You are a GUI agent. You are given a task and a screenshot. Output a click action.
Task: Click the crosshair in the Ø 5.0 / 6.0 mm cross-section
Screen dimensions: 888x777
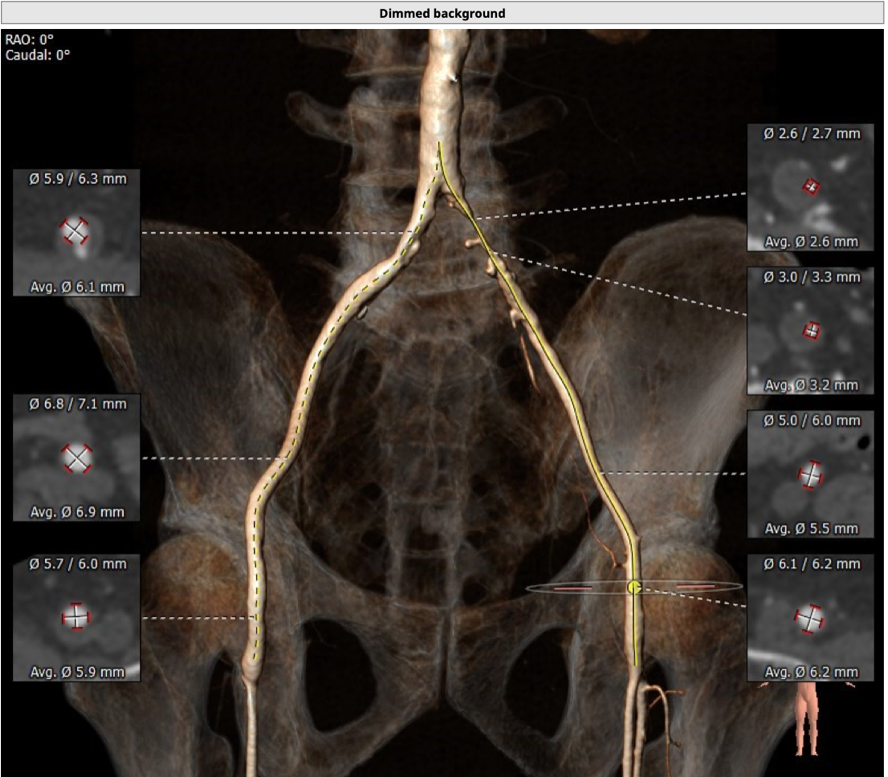[811, 474]
